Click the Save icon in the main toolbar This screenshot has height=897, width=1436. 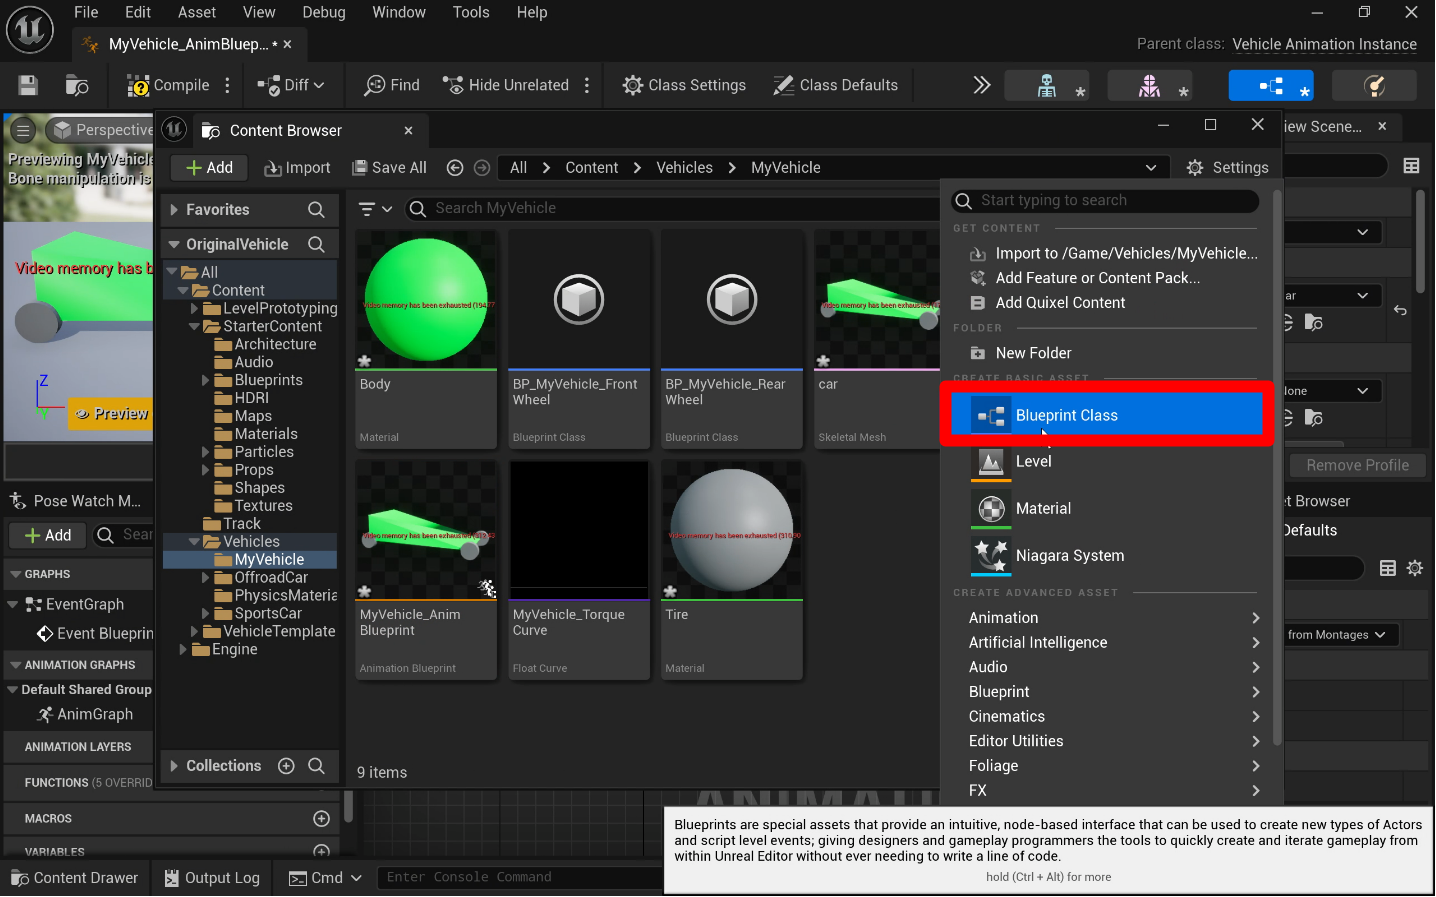tap(28, 85)
